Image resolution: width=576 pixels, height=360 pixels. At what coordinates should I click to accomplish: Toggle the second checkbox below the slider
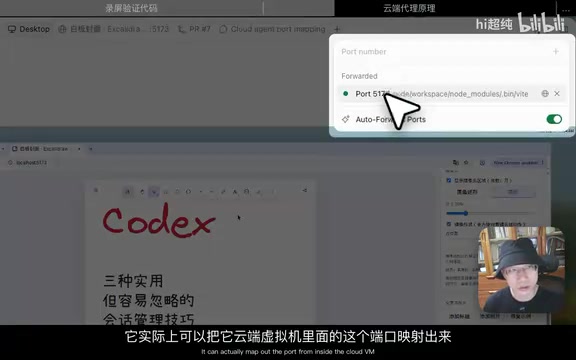click(449, 224)
